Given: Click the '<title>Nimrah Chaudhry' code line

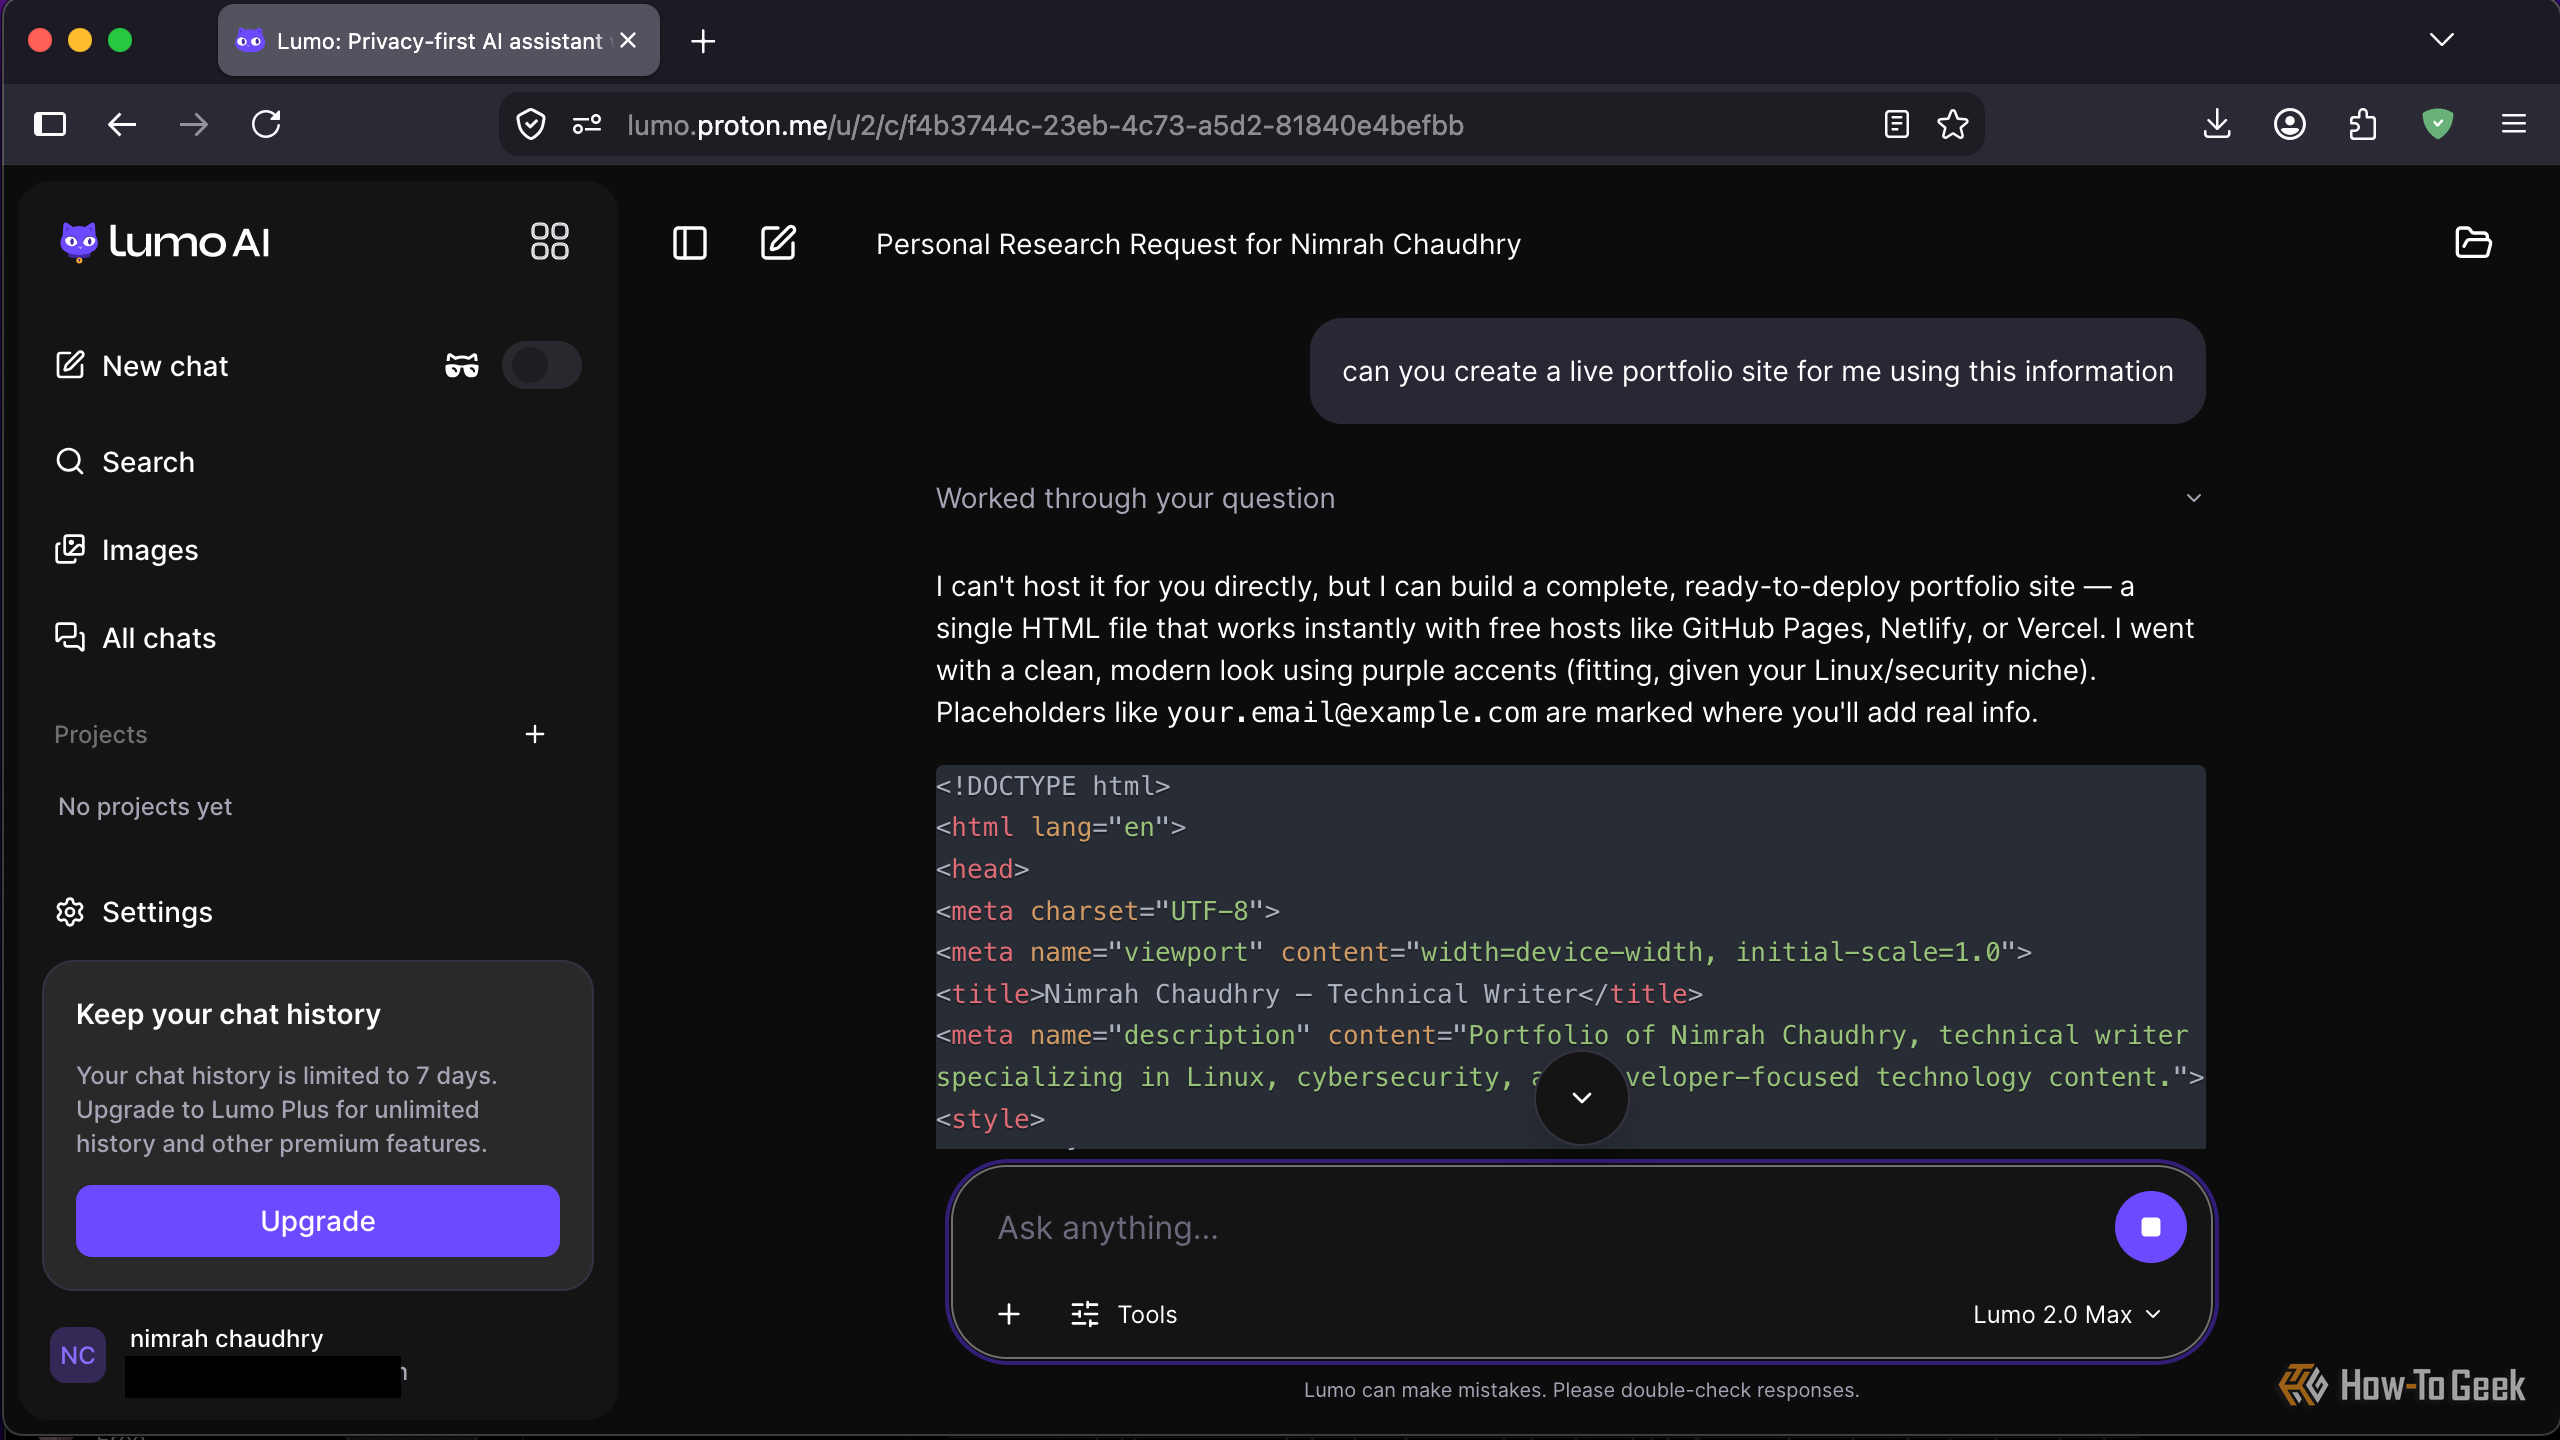Looking at the screenshot, I should coord(1319,994).
